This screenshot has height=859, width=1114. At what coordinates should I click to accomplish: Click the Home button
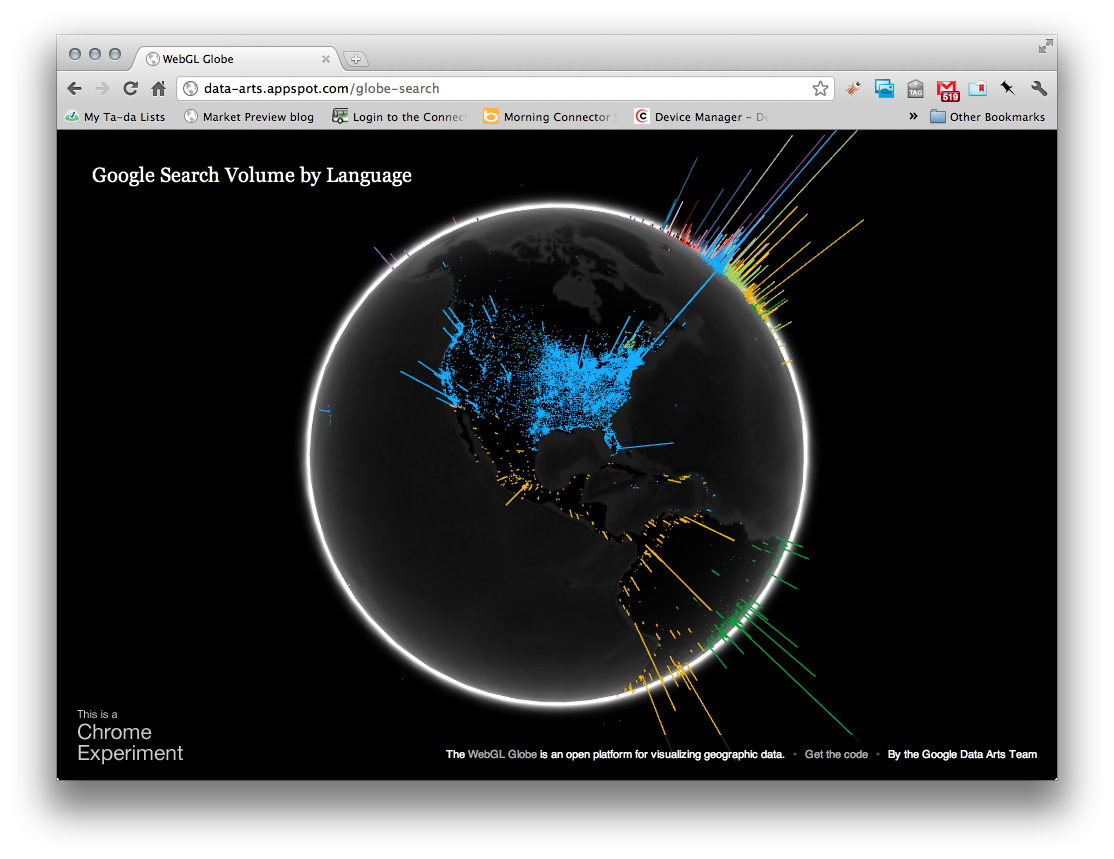[x=158, y=88]
